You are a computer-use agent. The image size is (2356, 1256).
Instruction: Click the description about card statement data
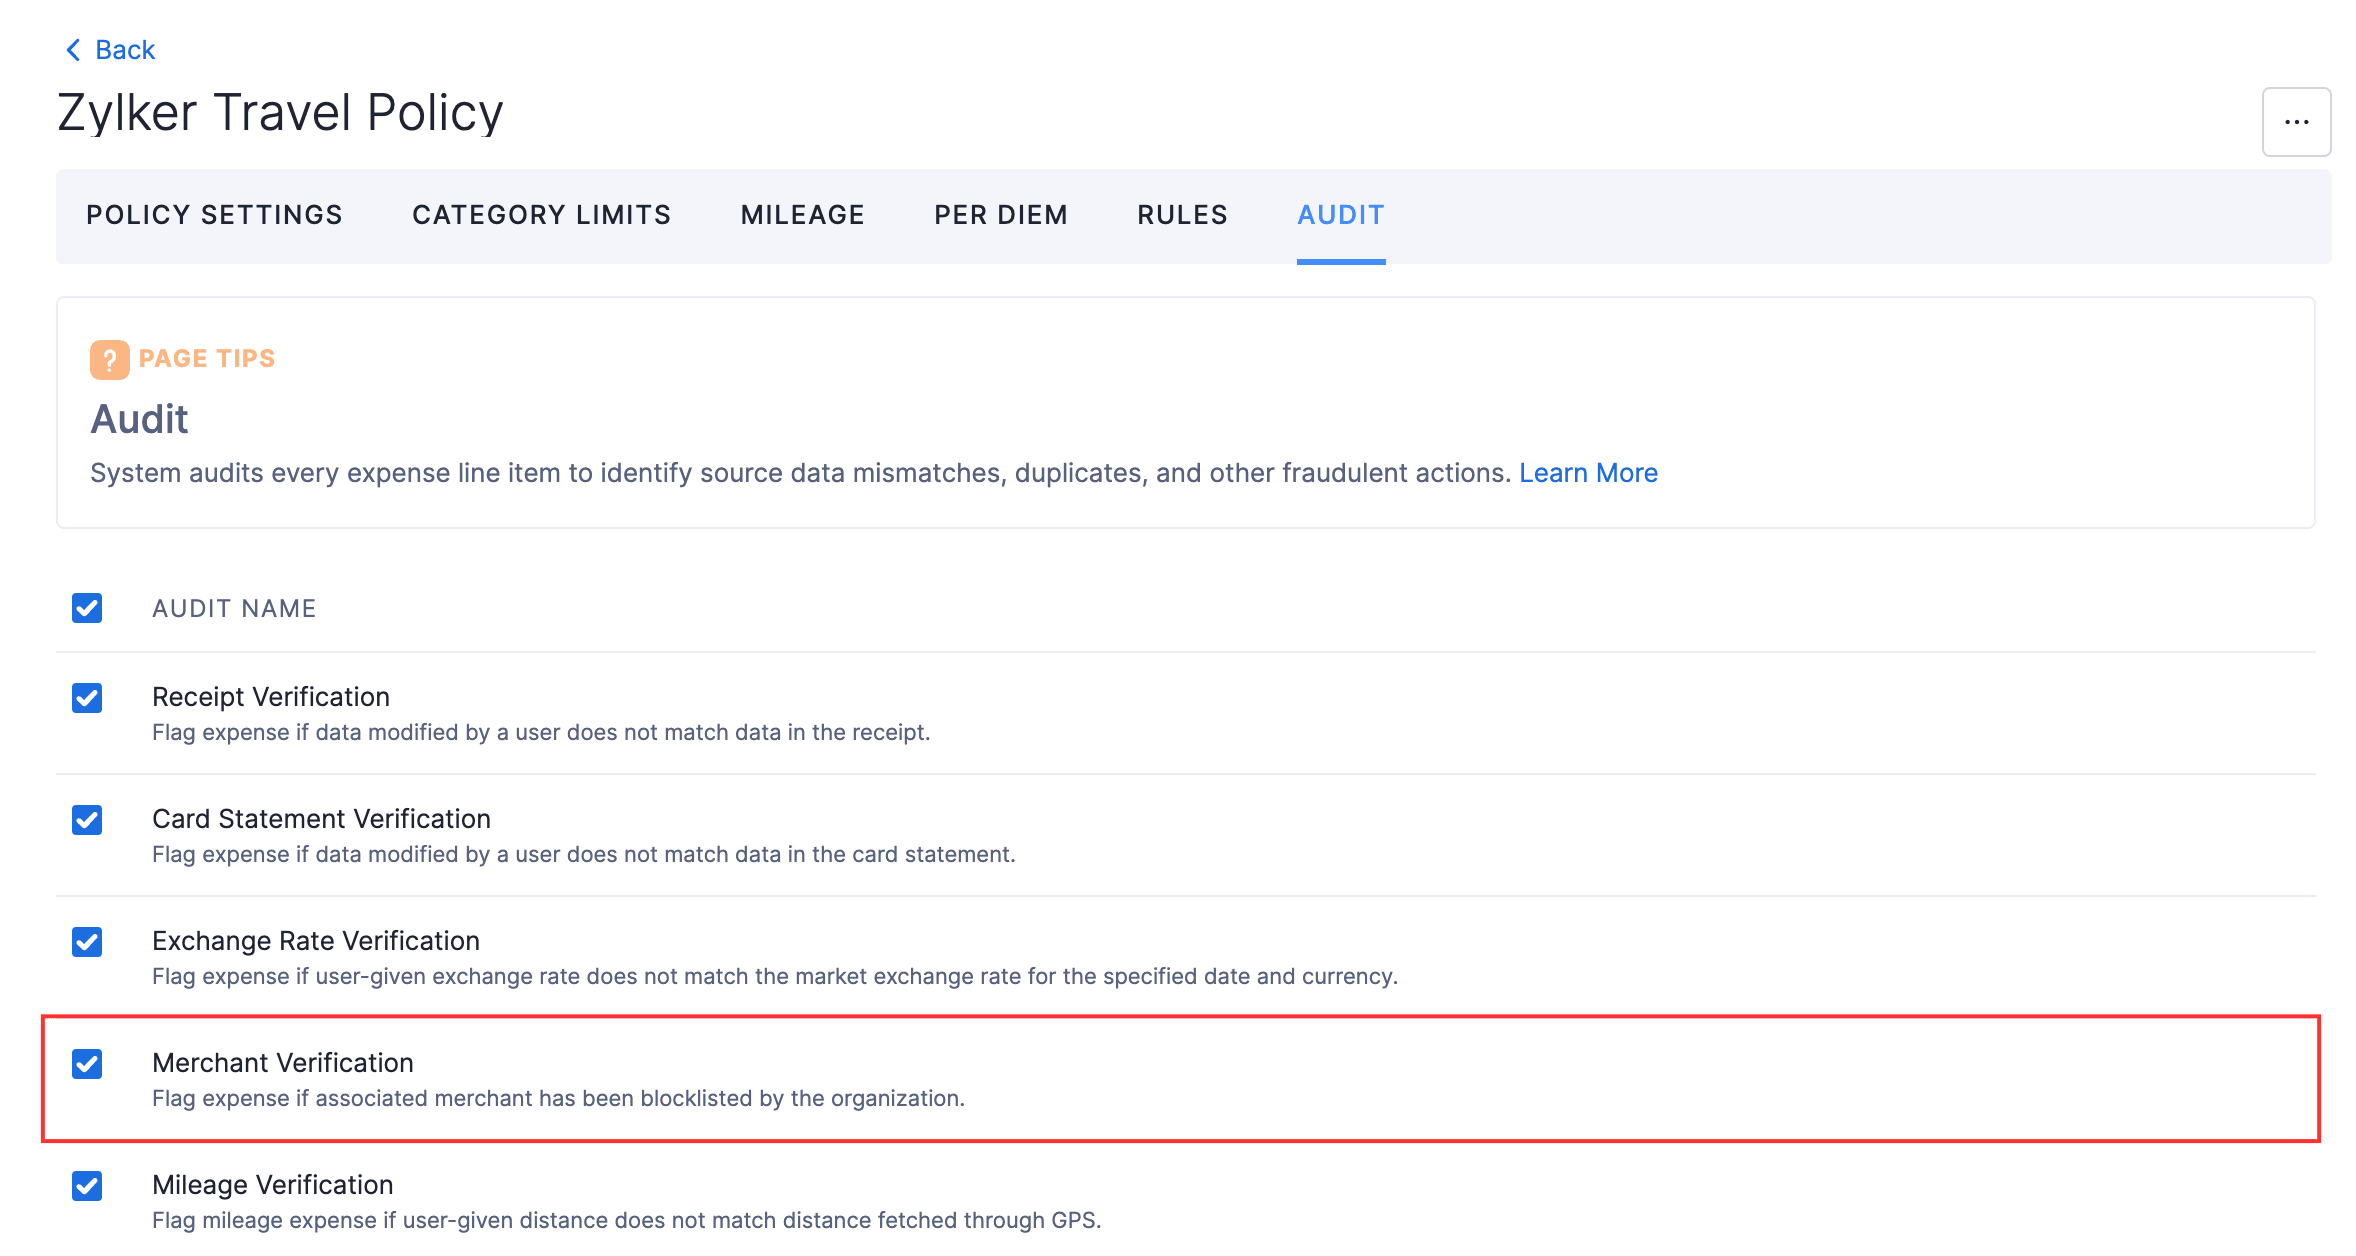(583, 854)
